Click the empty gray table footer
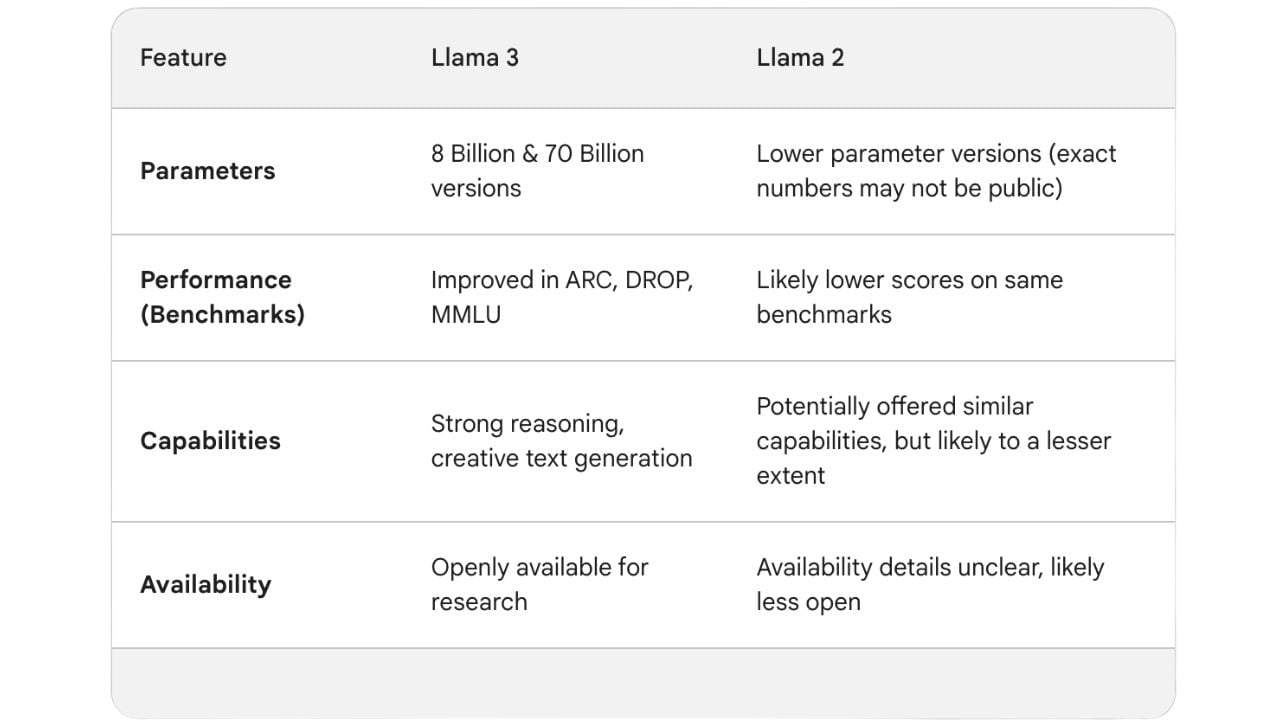The width and height of the screenshot is (1280, 720). point(642,682)
